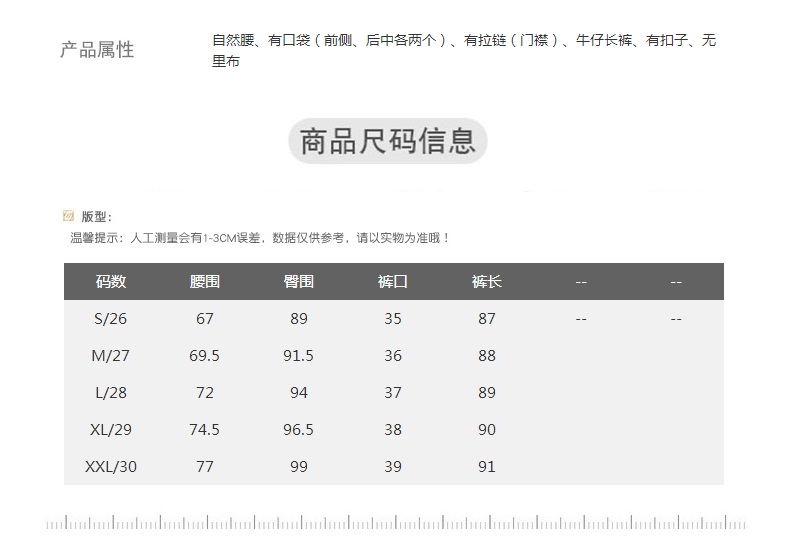
Task: Select the M/27 size cell
Action: (110, 356)
